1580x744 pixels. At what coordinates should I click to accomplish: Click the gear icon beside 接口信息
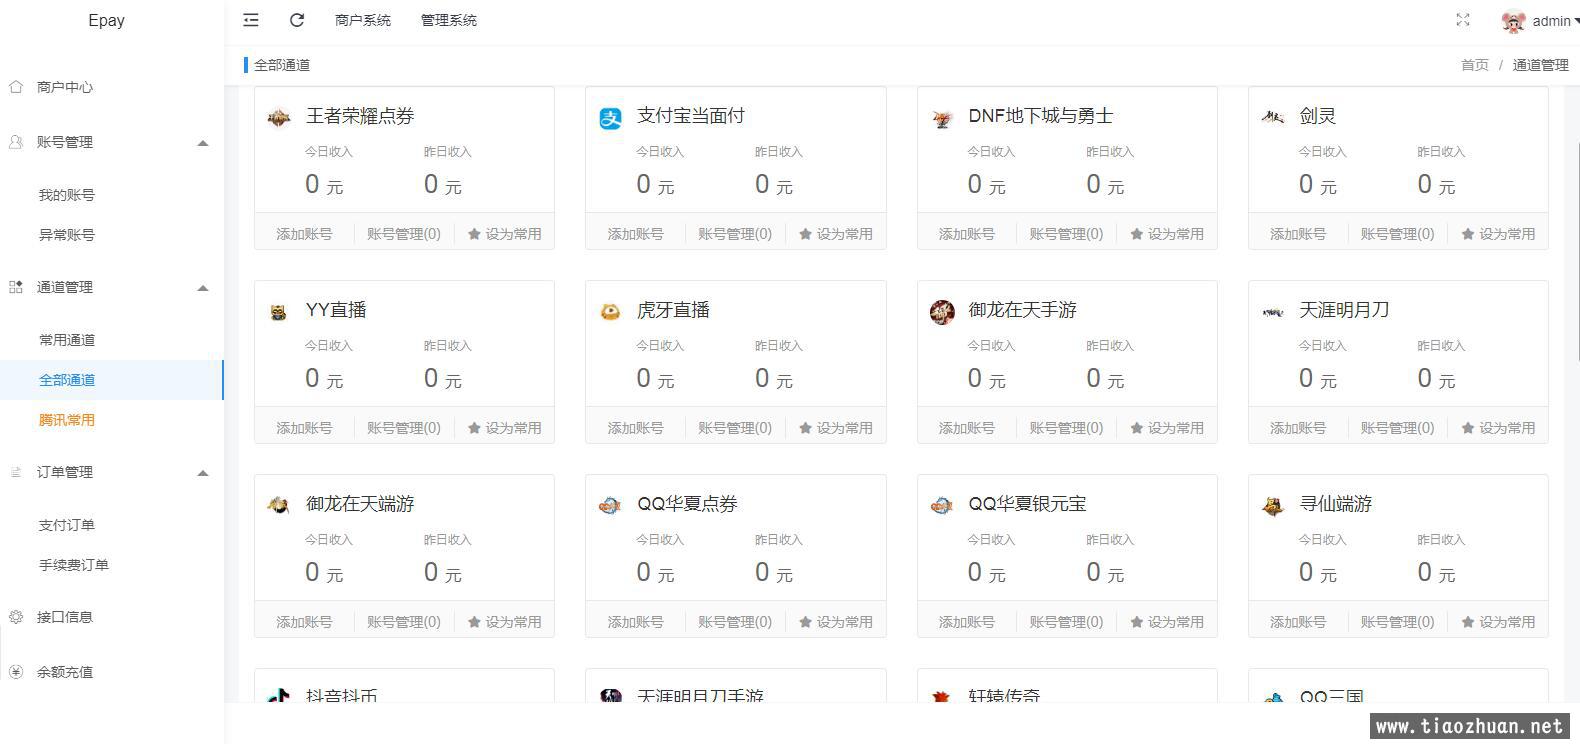pos(16,617)
